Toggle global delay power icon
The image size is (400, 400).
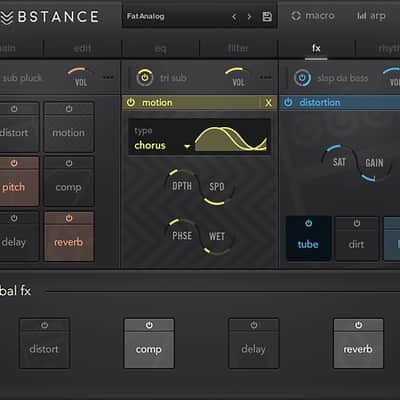(254, 325)
